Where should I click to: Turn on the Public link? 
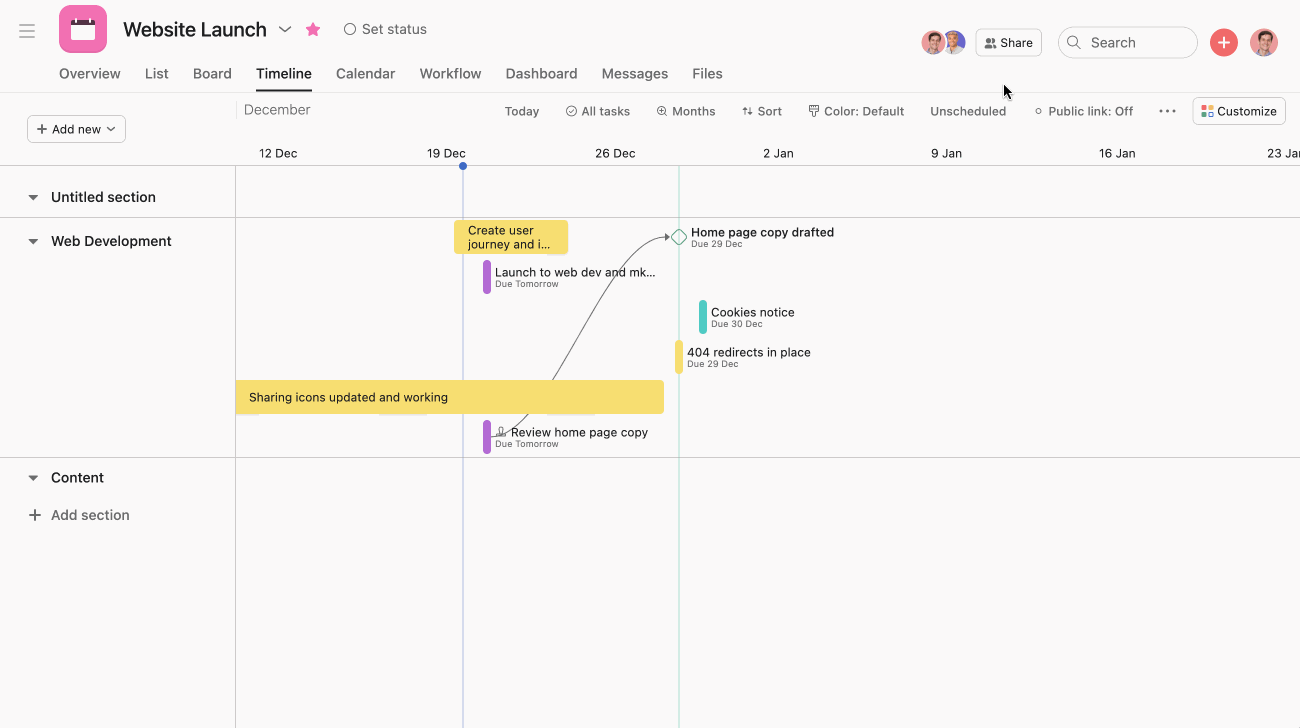[1084, 111]
